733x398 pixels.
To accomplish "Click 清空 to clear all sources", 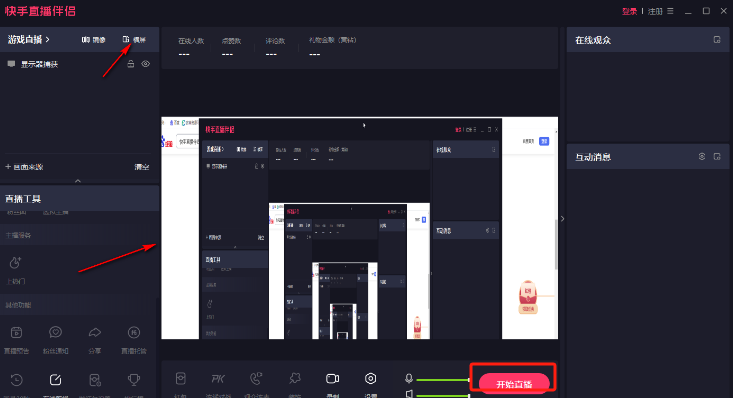I will 142,167.
